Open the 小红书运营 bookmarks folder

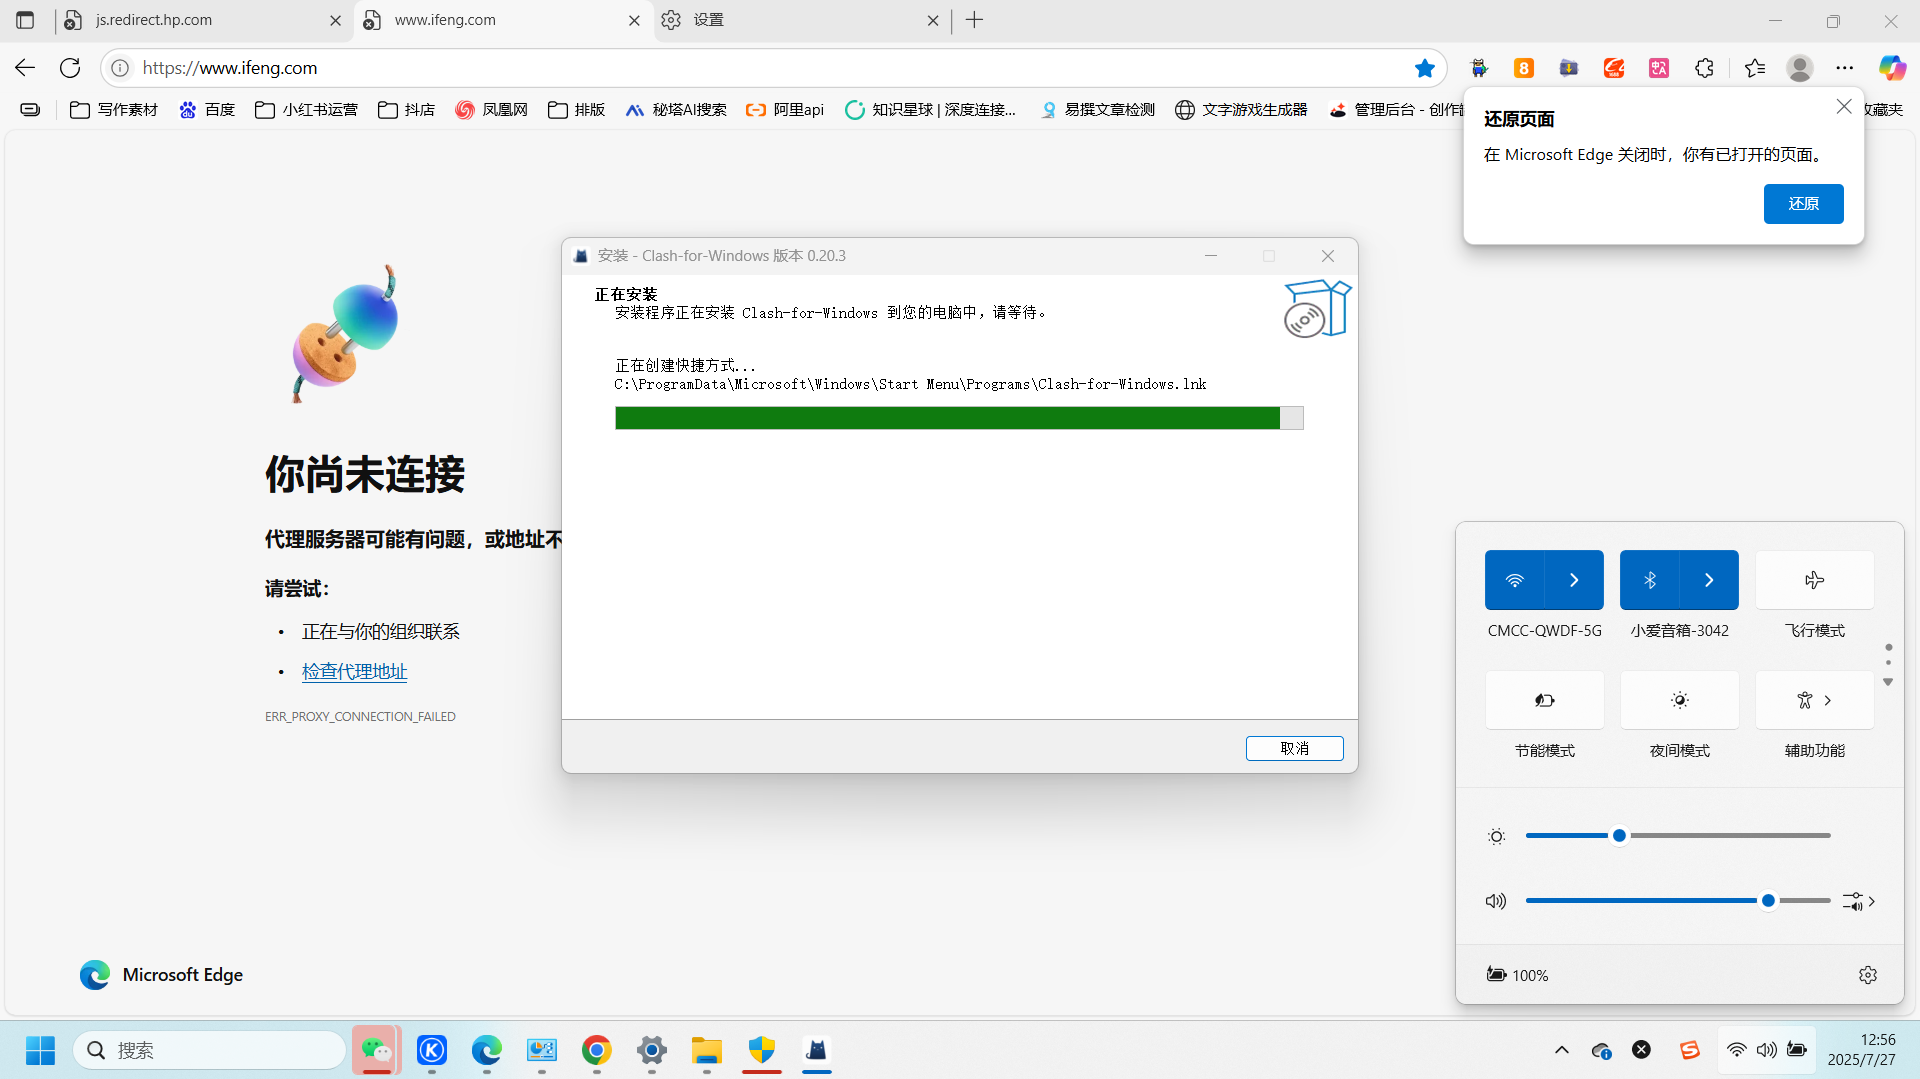pyautogui.click(x=306, y=110)
